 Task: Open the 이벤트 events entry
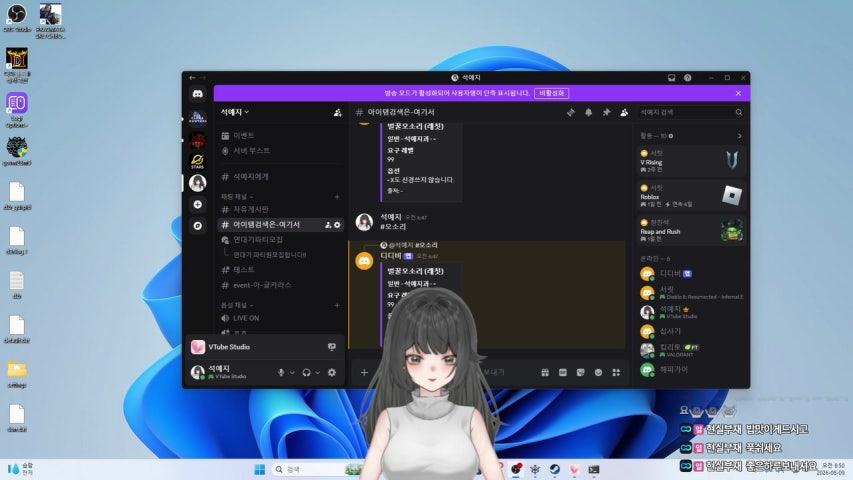pyautogui.click(x=280, y=136)
